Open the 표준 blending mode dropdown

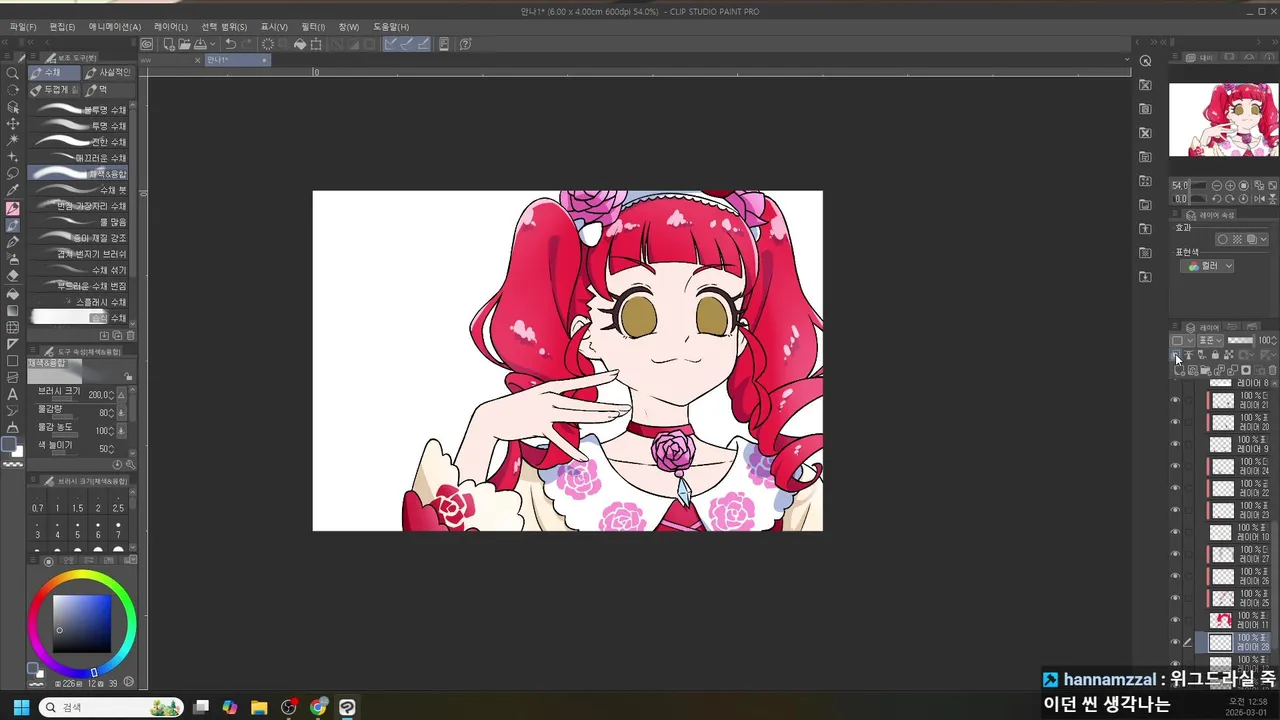pyautogui.click(x=1212, y=340)
